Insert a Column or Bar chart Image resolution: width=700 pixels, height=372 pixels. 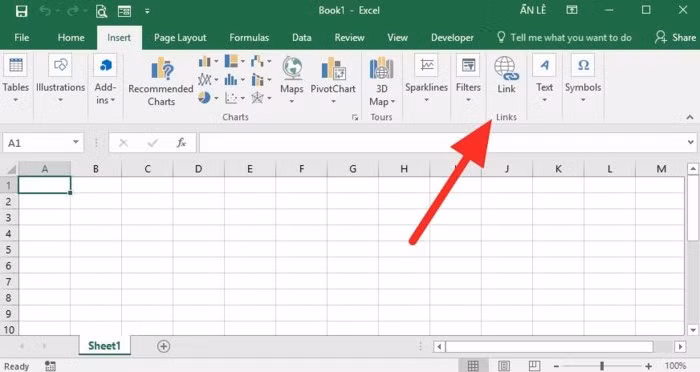pyautogui.click(x=208, y=61)
